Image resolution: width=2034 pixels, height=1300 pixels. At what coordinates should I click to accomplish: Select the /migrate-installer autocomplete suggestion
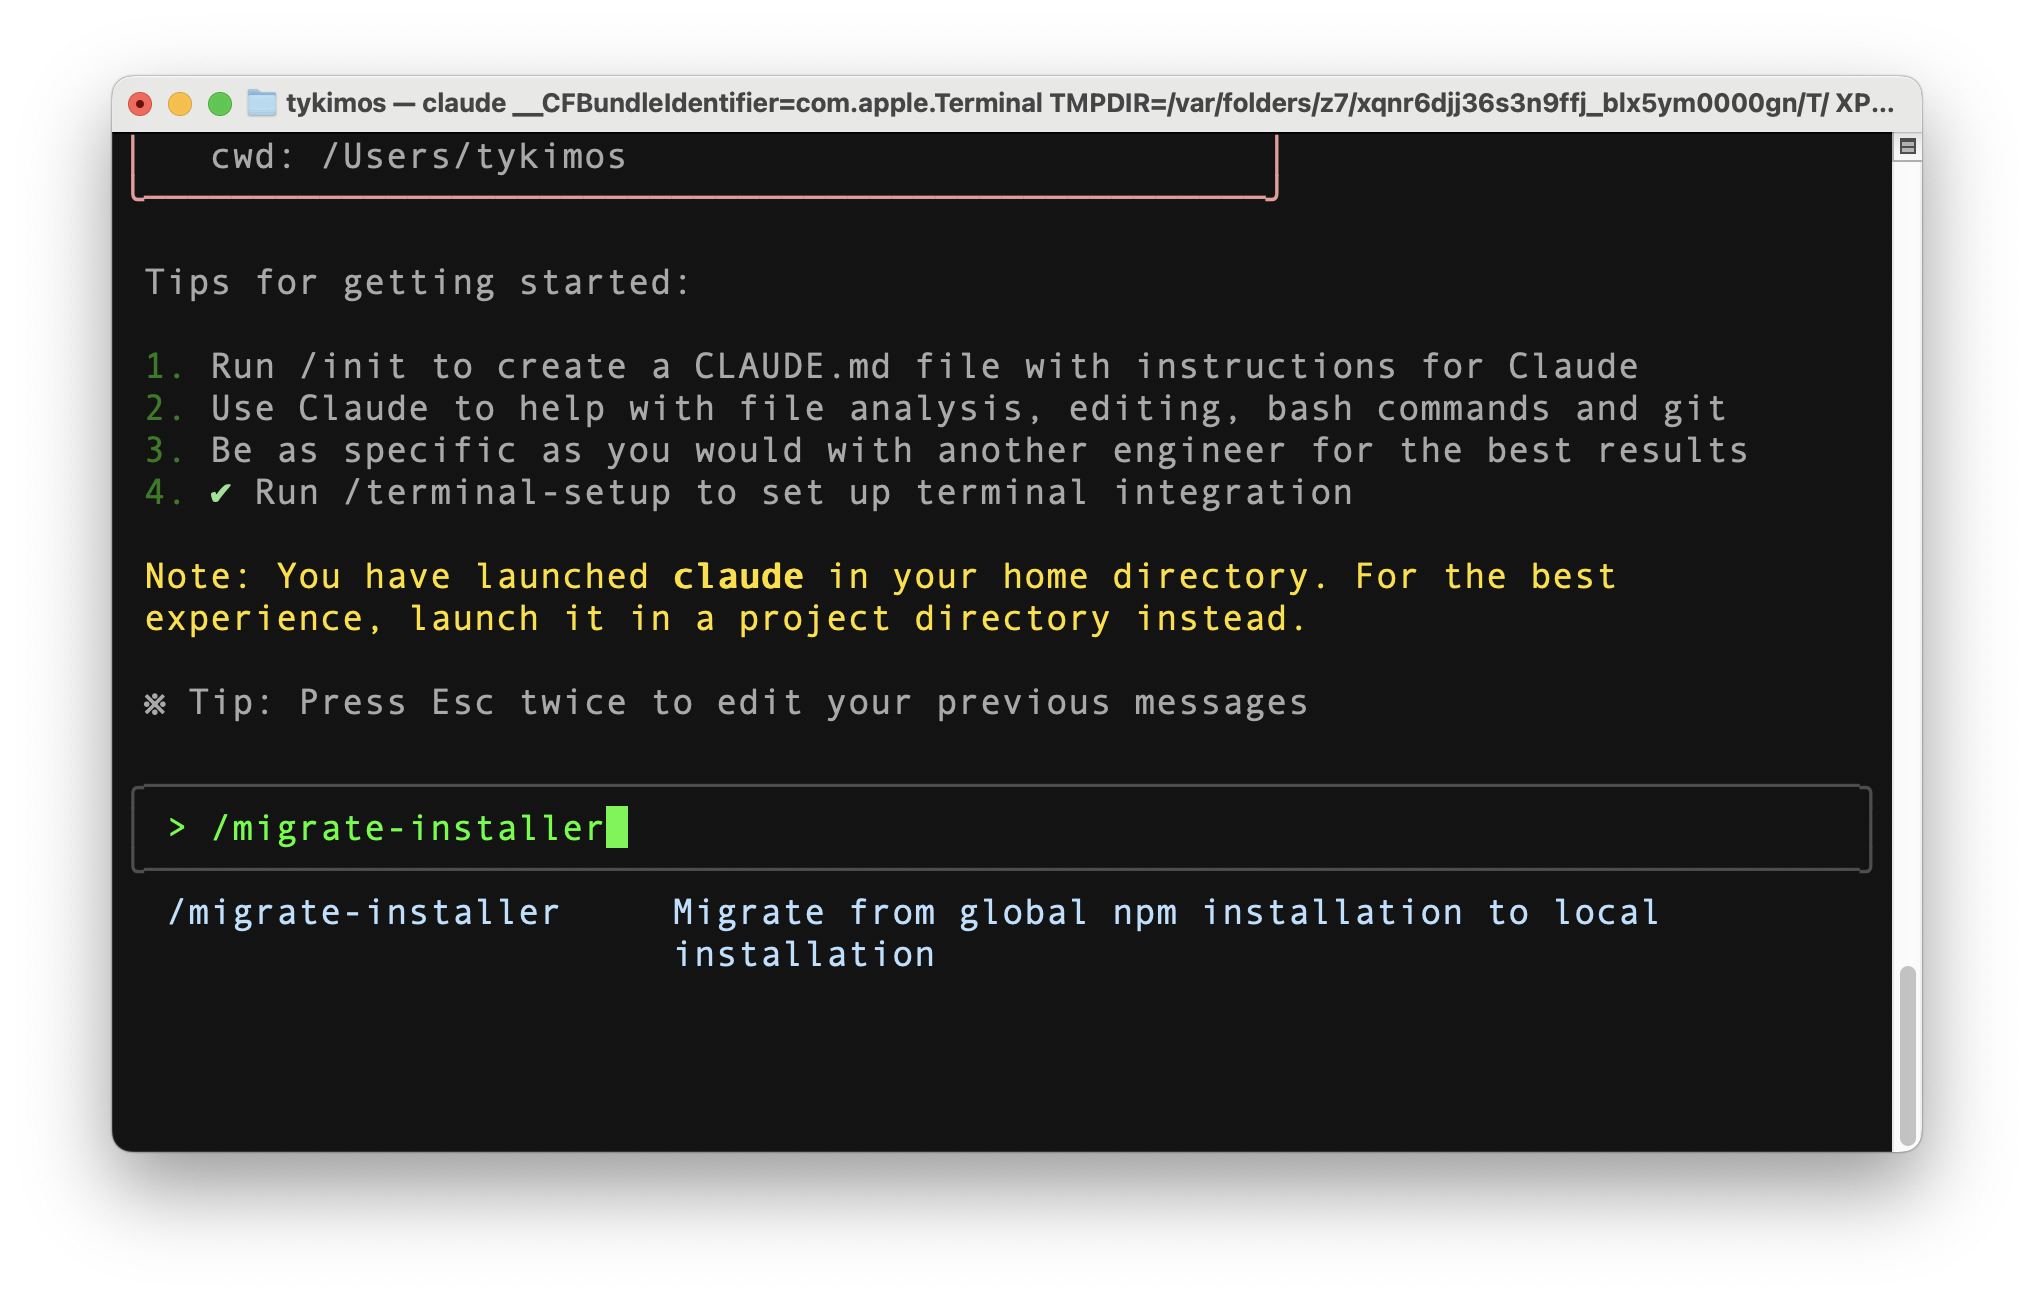(364, 912)
